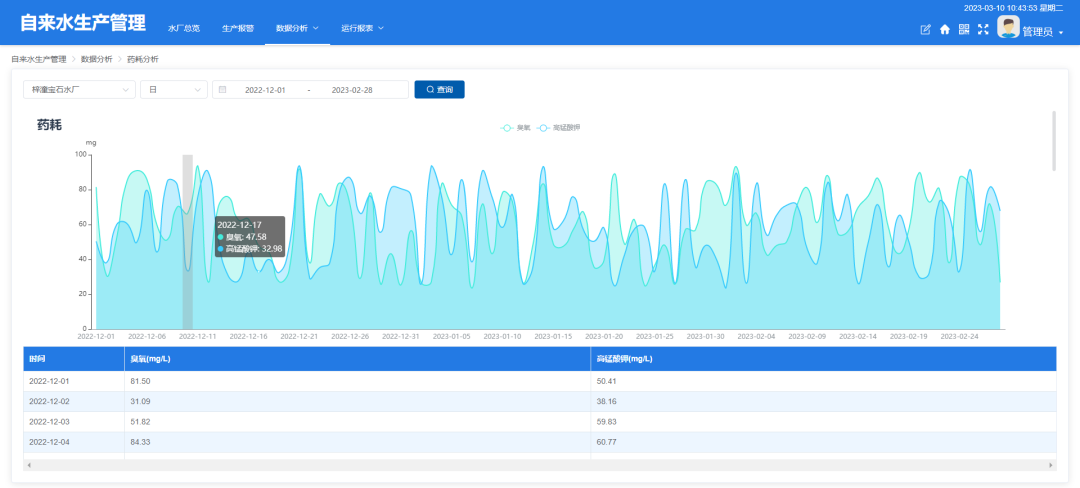The image size is (1080, 488).
Task: Click x-axis label 2023-02-24
Action: tap(959, 337)
